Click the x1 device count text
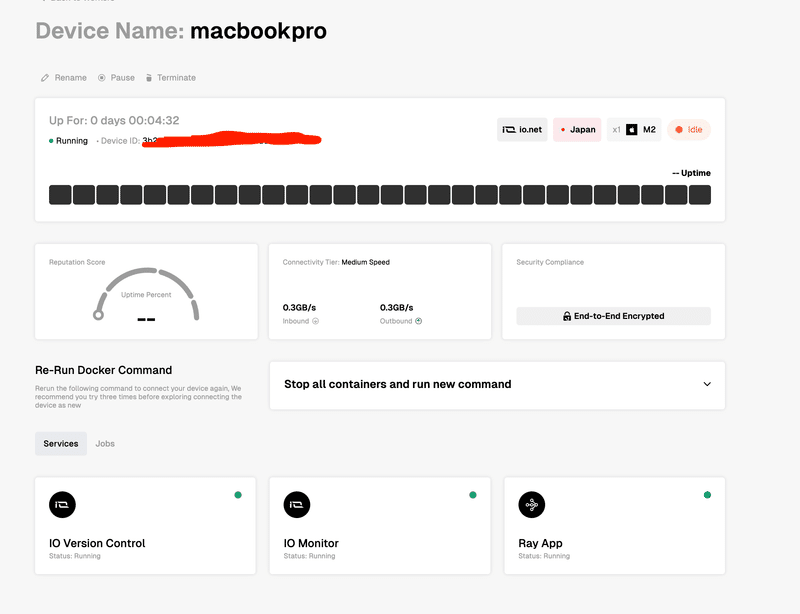 (616, 130)
